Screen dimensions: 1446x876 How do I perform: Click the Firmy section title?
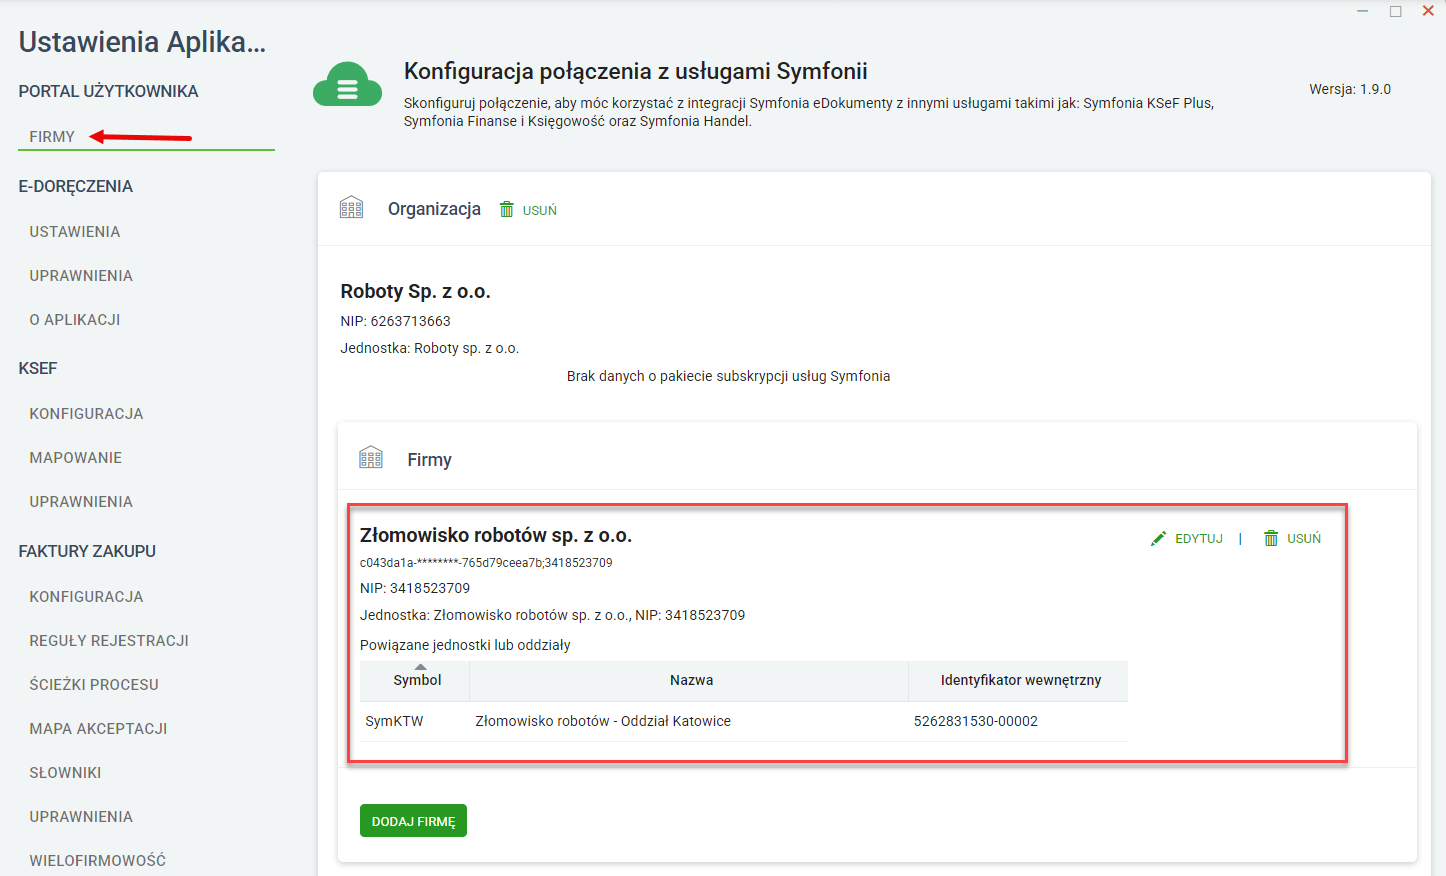click(429, 460)
